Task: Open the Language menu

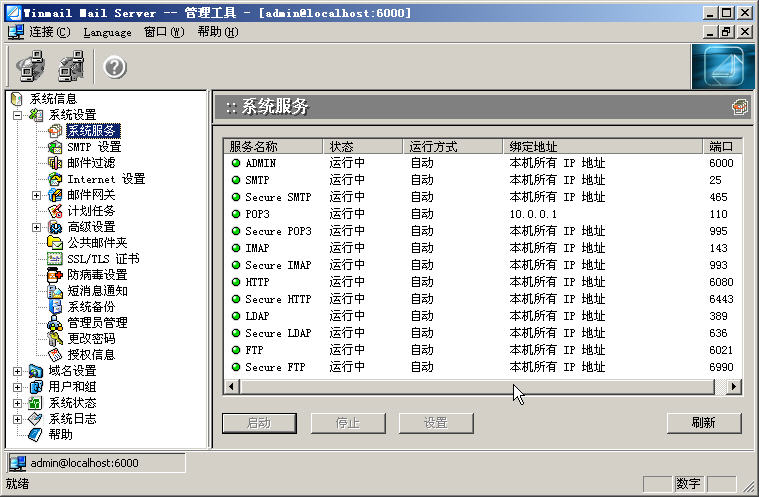Action: click(x=107, y=32)
